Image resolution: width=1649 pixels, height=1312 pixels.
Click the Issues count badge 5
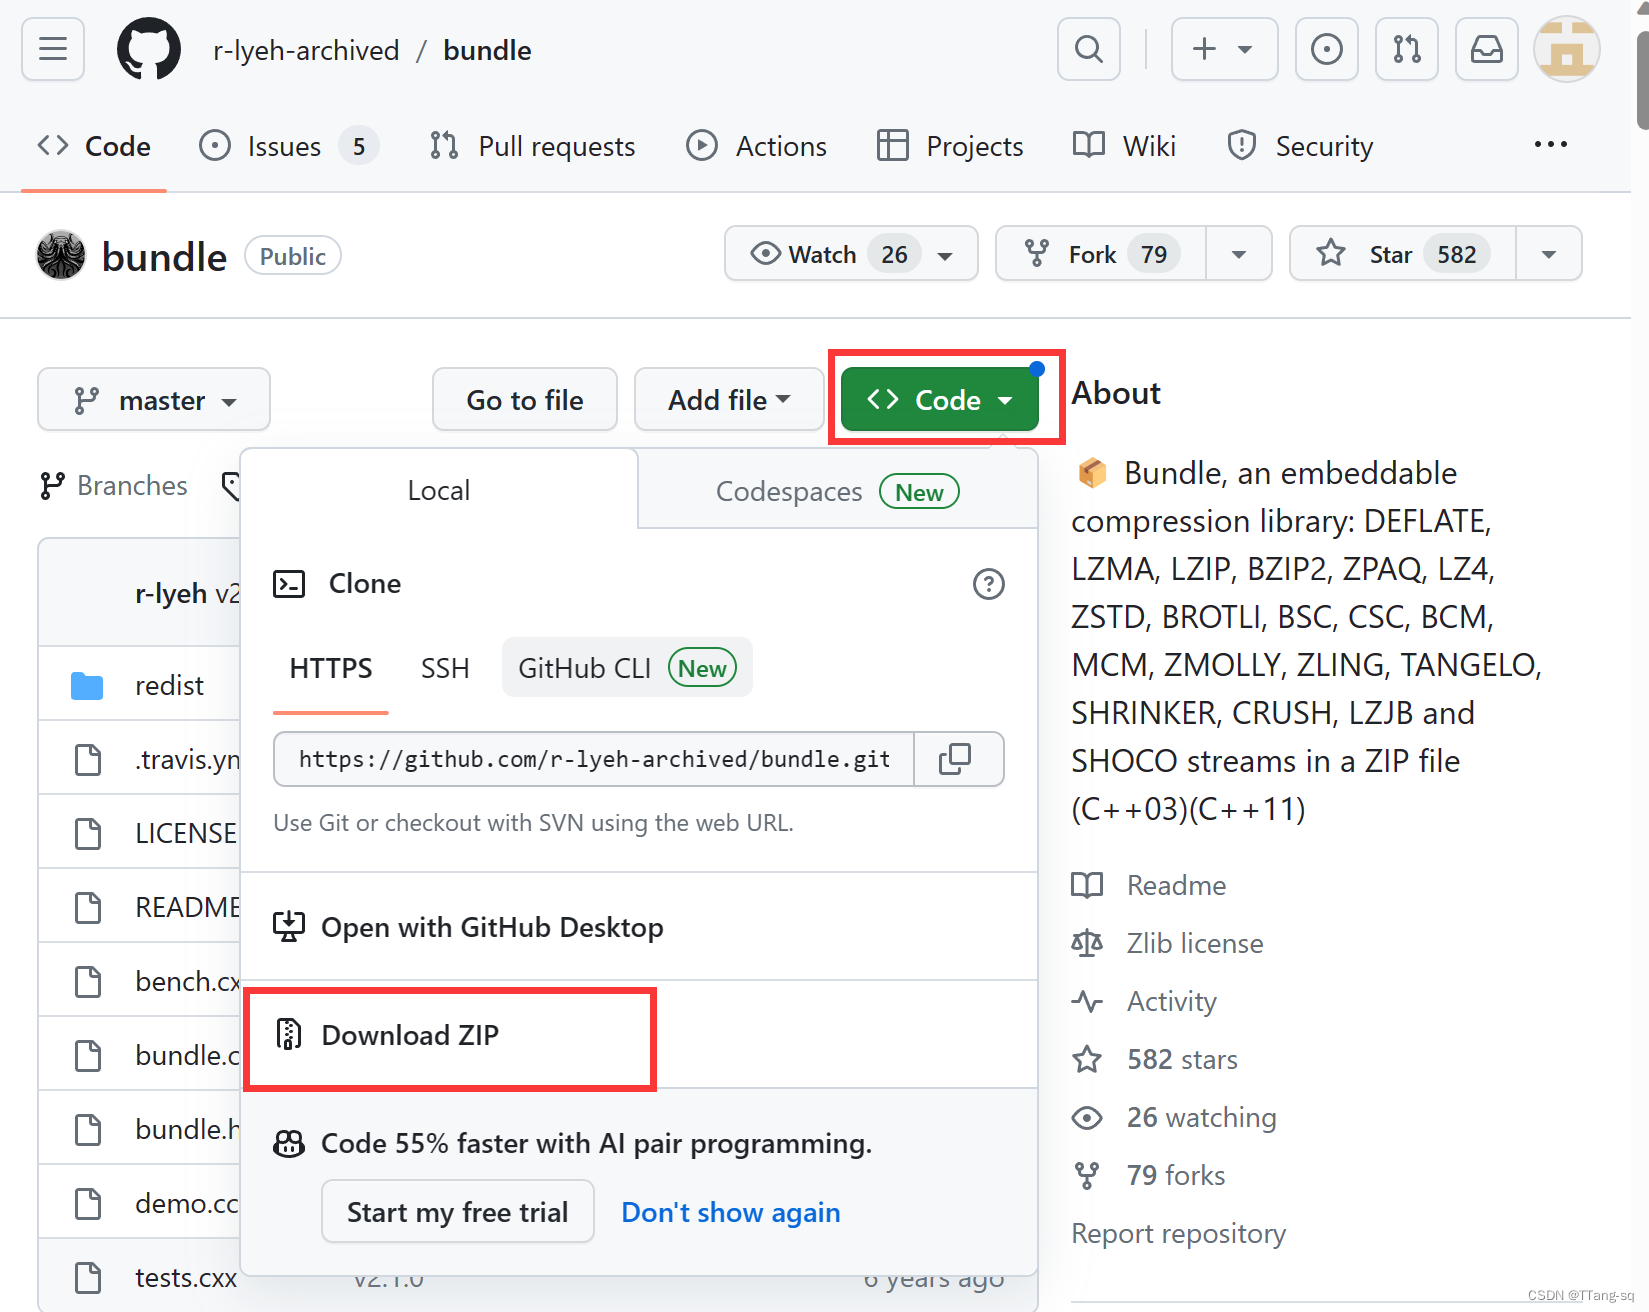[358, 146]
